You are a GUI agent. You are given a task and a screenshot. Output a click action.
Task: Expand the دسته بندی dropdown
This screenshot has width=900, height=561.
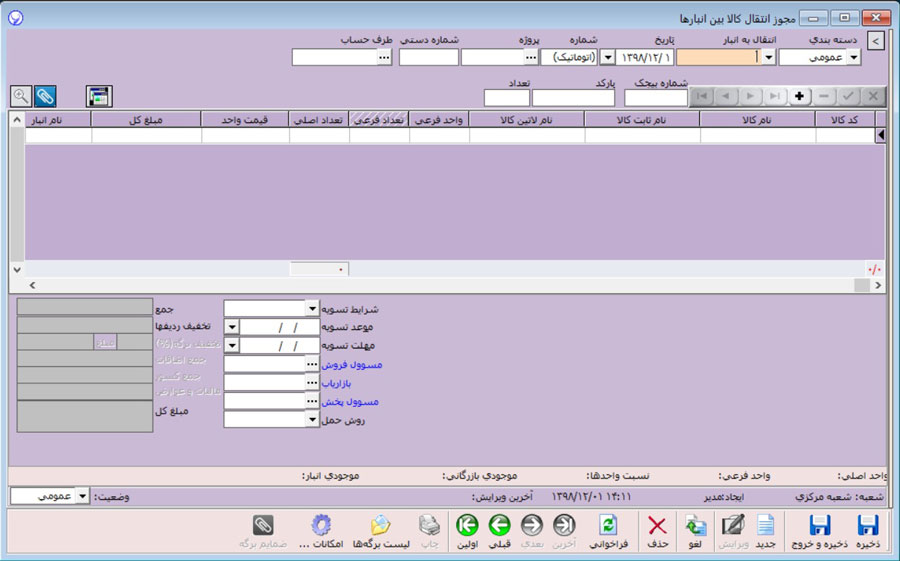[x=853, y=58]
